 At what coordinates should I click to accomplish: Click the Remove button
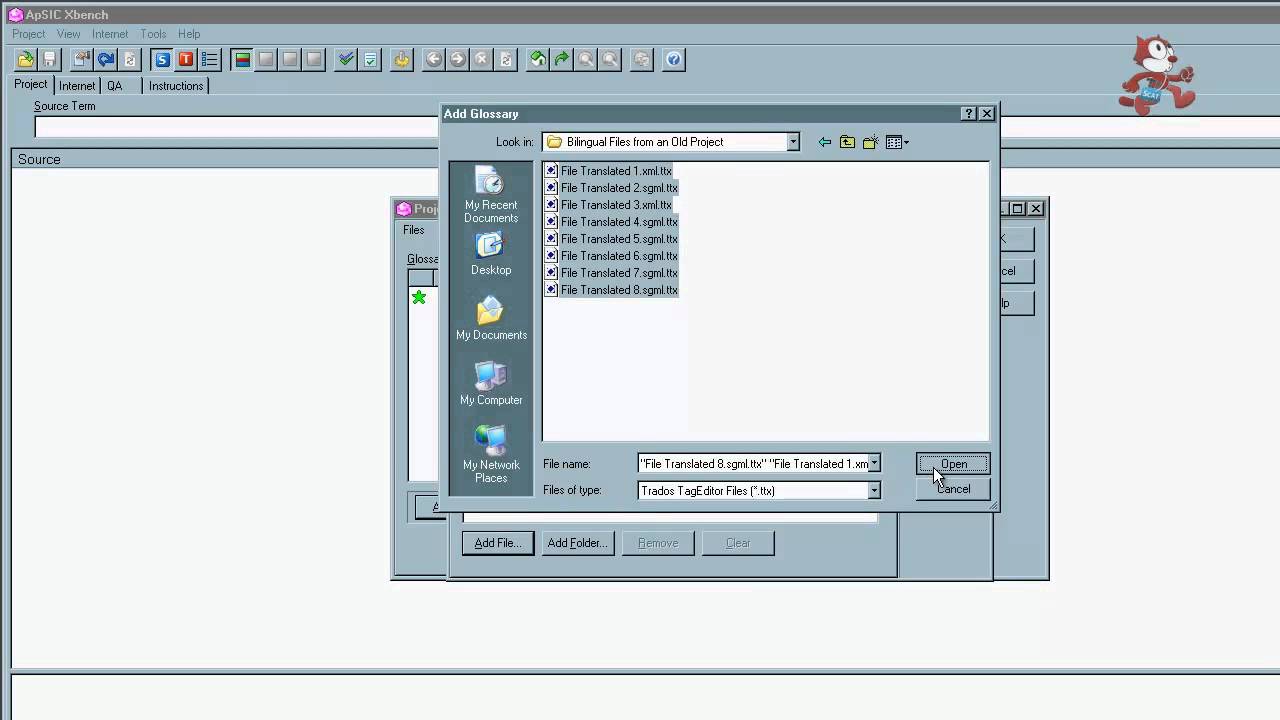[x=658, y=543]
